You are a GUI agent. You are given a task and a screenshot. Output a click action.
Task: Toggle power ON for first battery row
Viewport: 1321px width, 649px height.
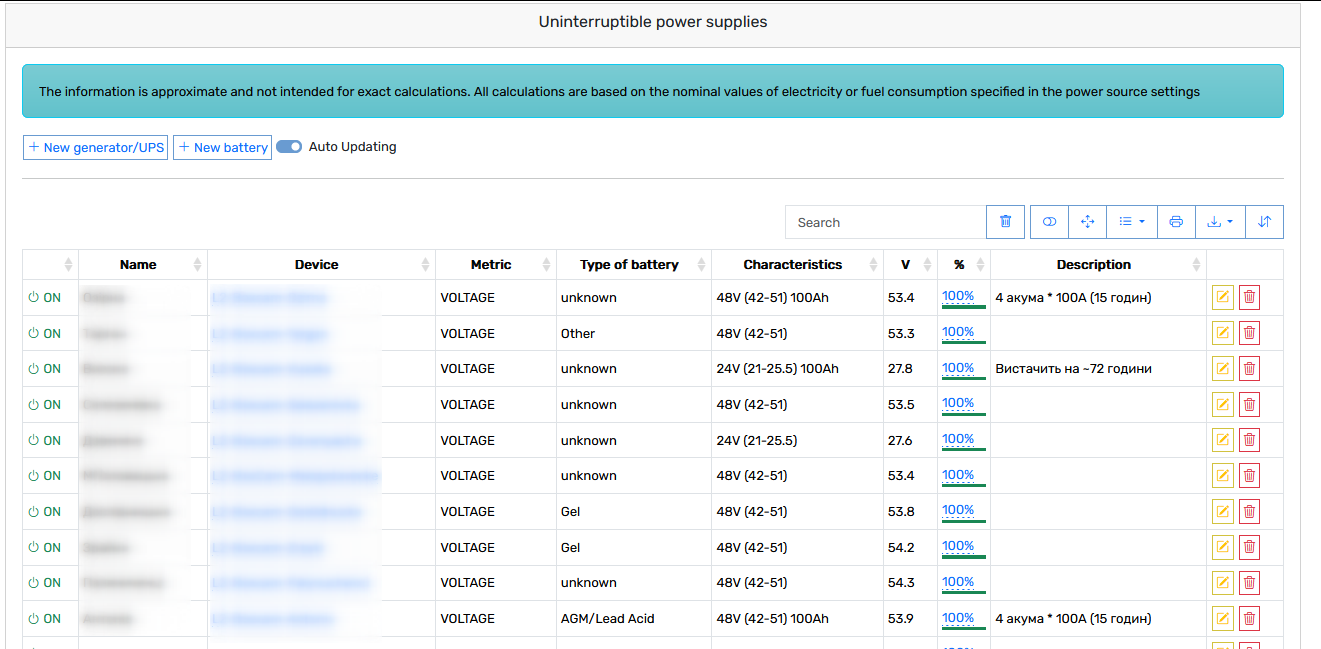coord(44,298)
